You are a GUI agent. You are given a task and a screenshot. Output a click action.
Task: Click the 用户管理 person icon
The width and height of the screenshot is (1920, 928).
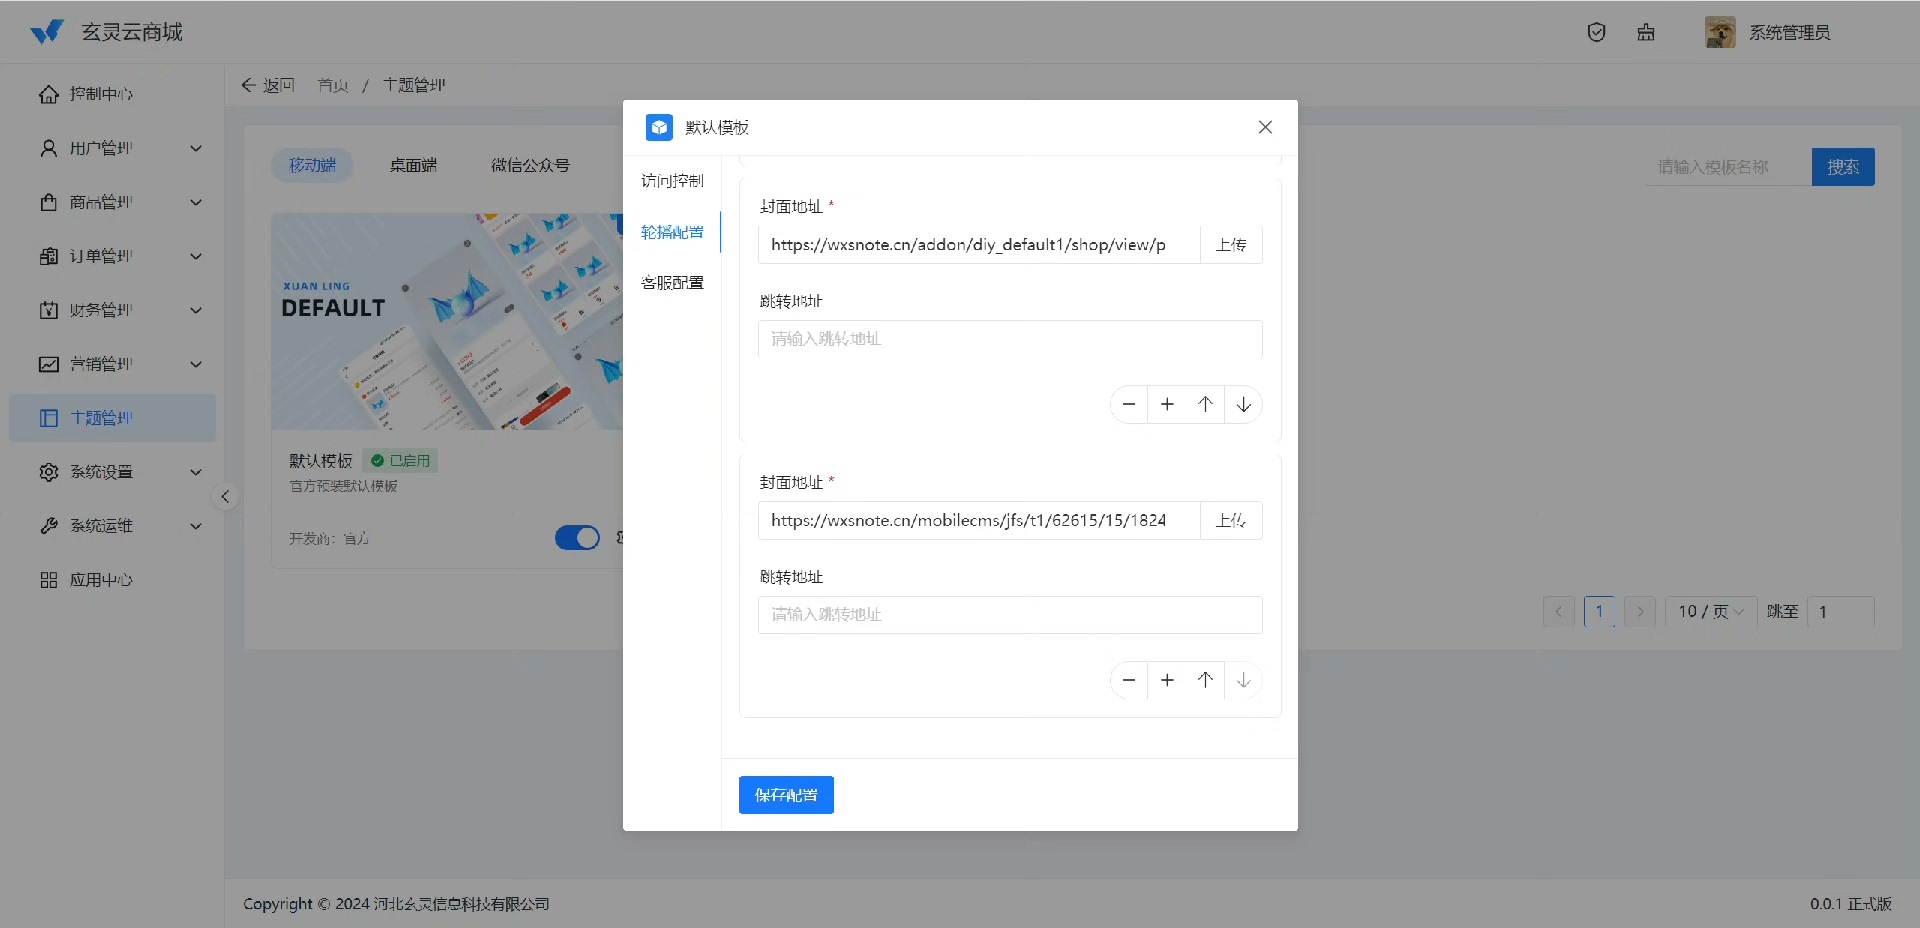click(x=49, y=148)
